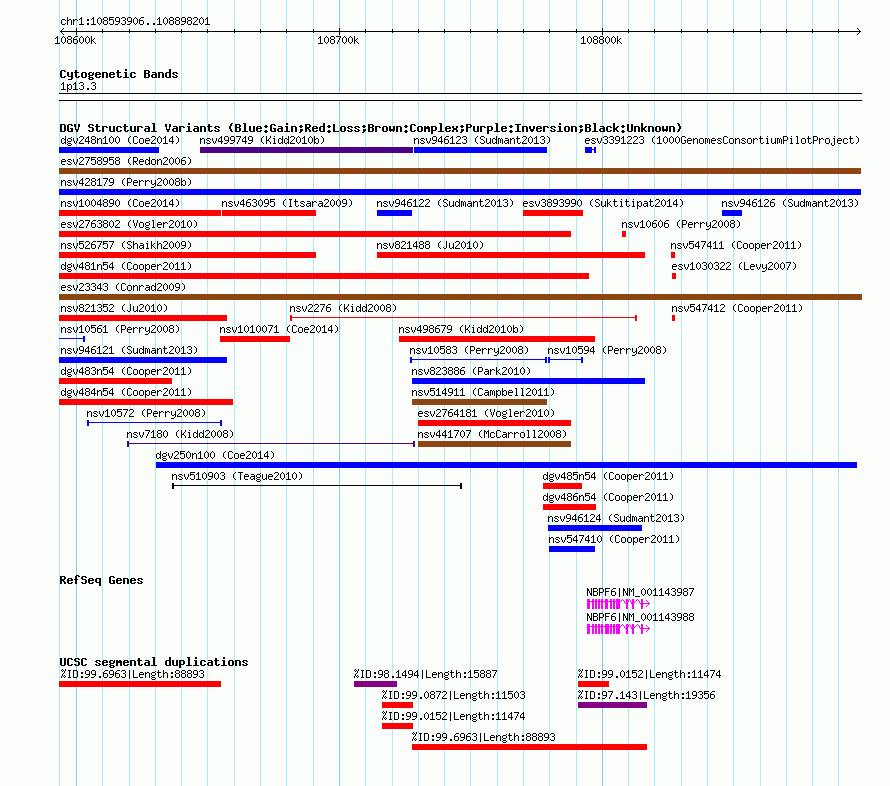Click the NBPF6 NM_001143987 exon glyph

[618, 604]
